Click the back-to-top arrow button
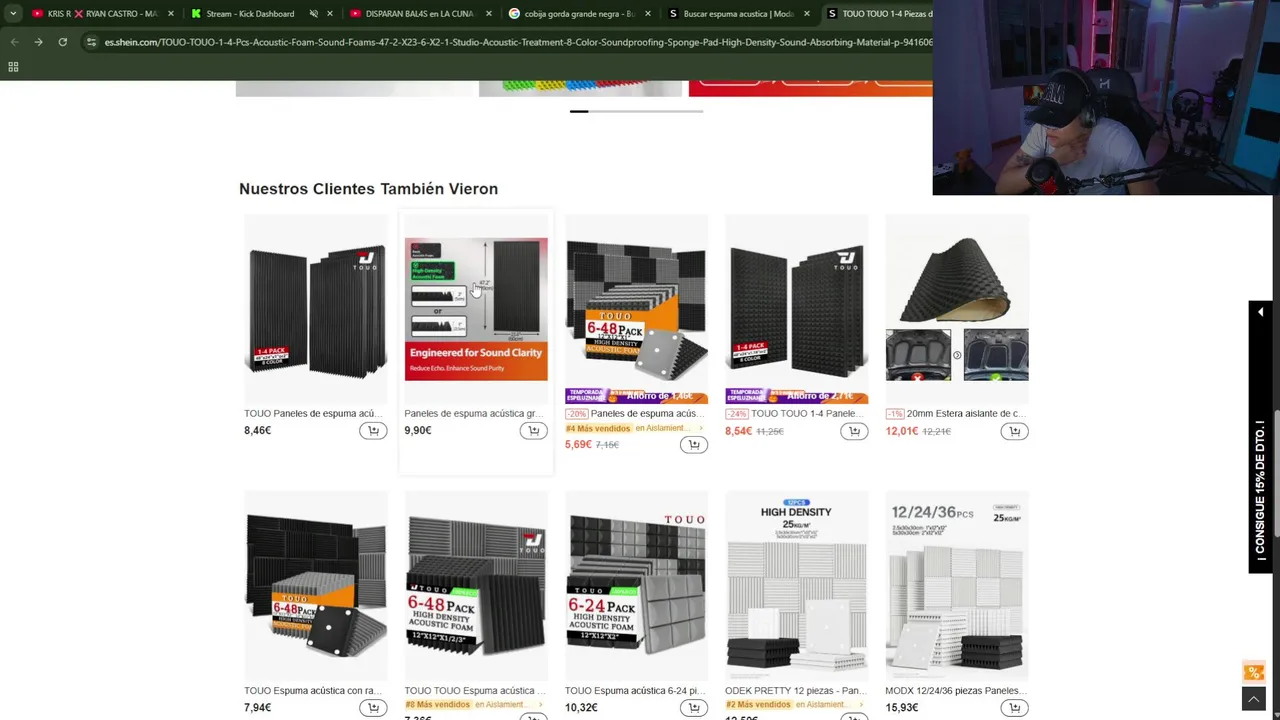 pos(1253,698)
